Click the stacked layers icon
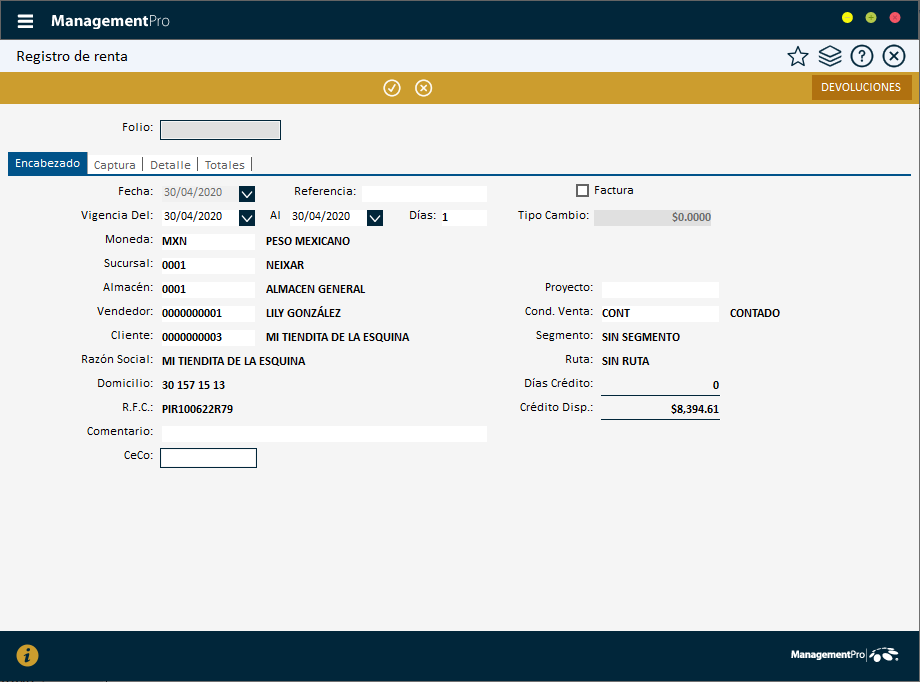The height and width of the screenshot is (682, 920). [x=830, y=57]
